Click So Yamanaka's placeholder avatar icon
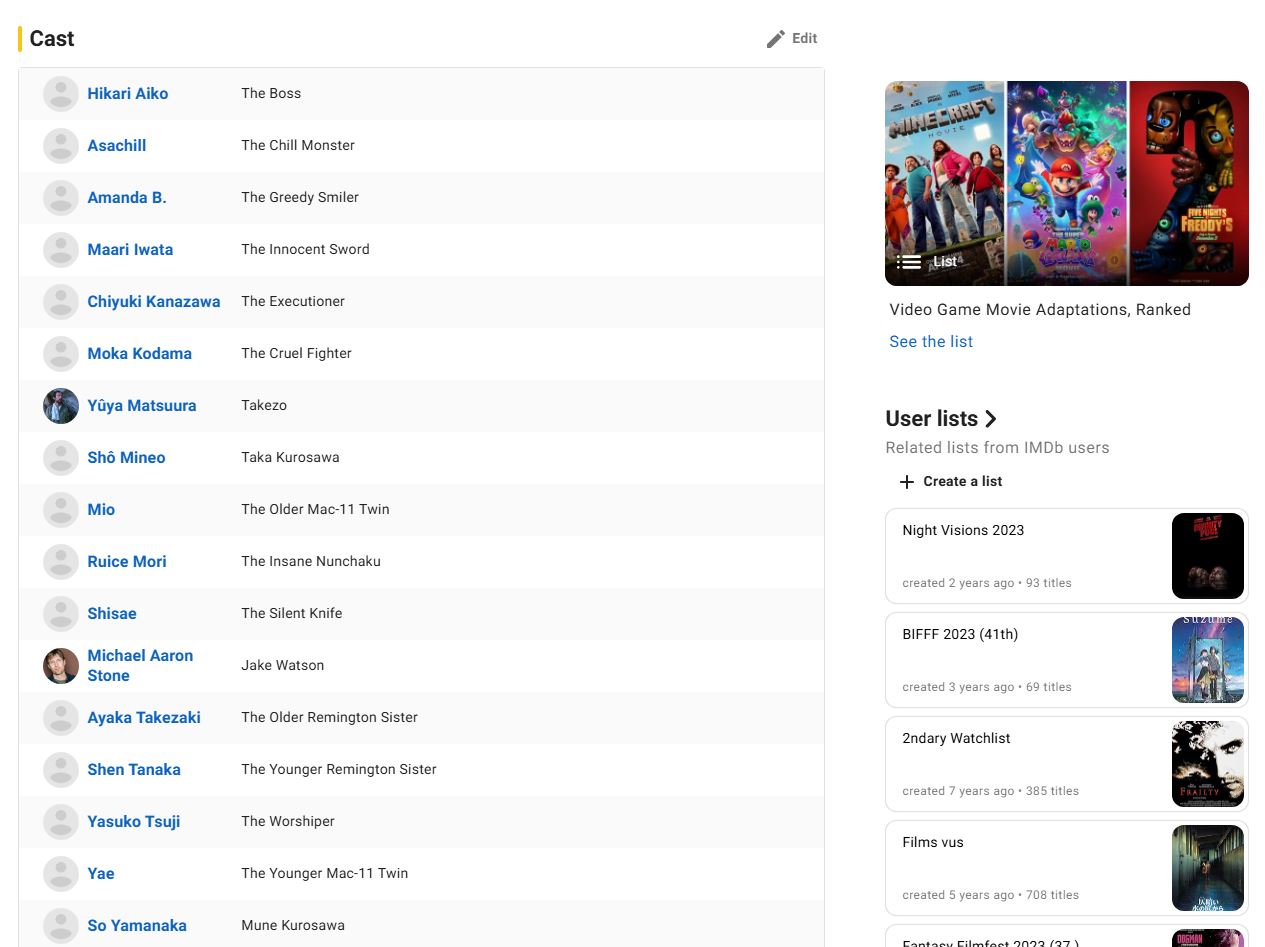The width and height of the screenshot is (1265, 947). [61, 925]
